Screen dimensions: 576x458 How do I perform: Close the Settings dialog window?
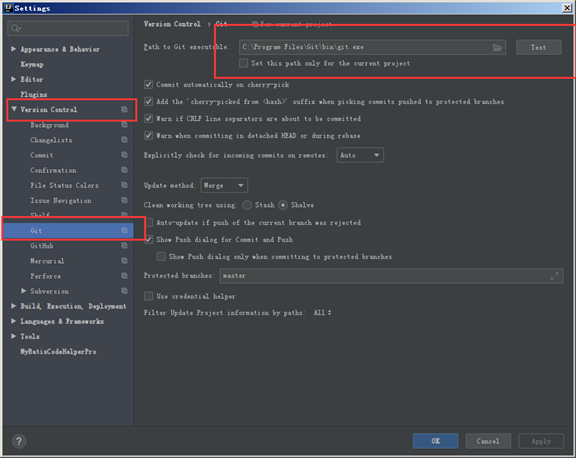coord(567,8)
